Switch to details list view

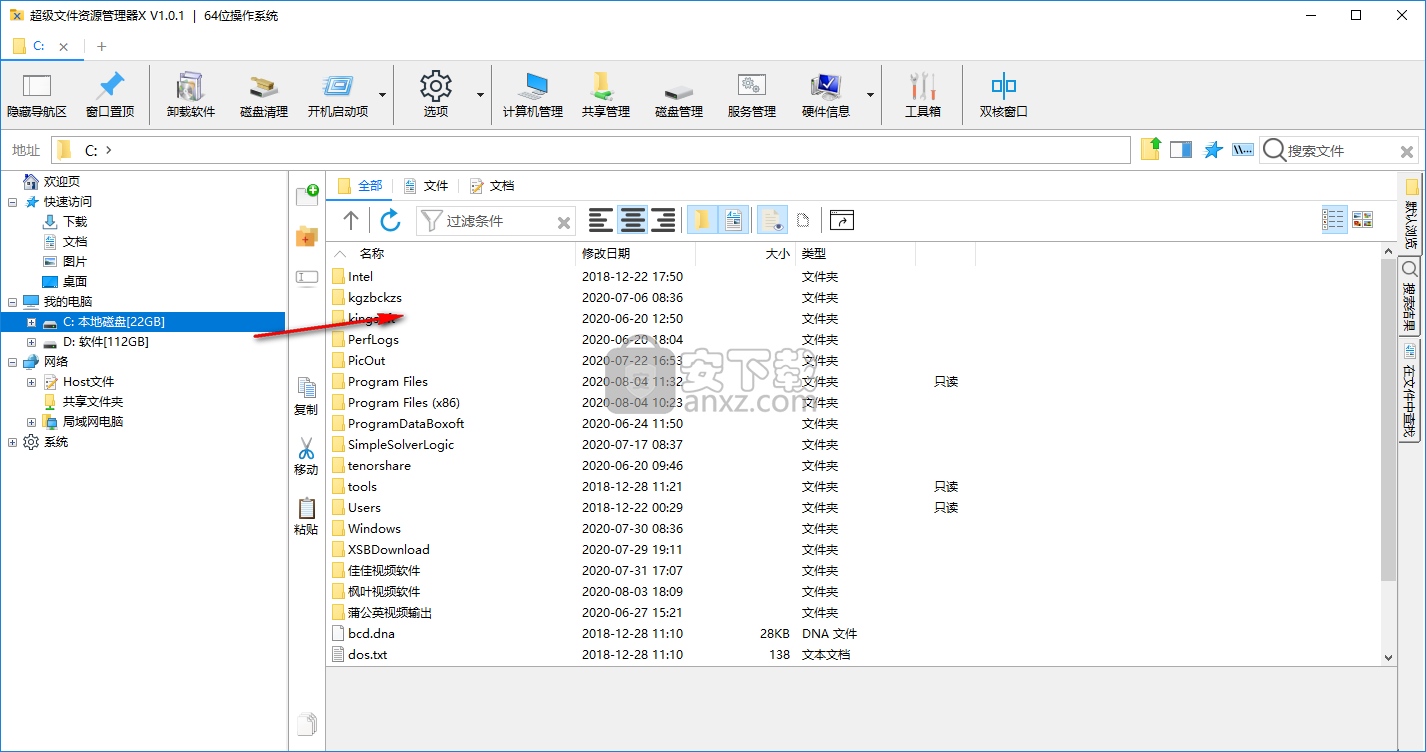click(x=1334, y=219)
